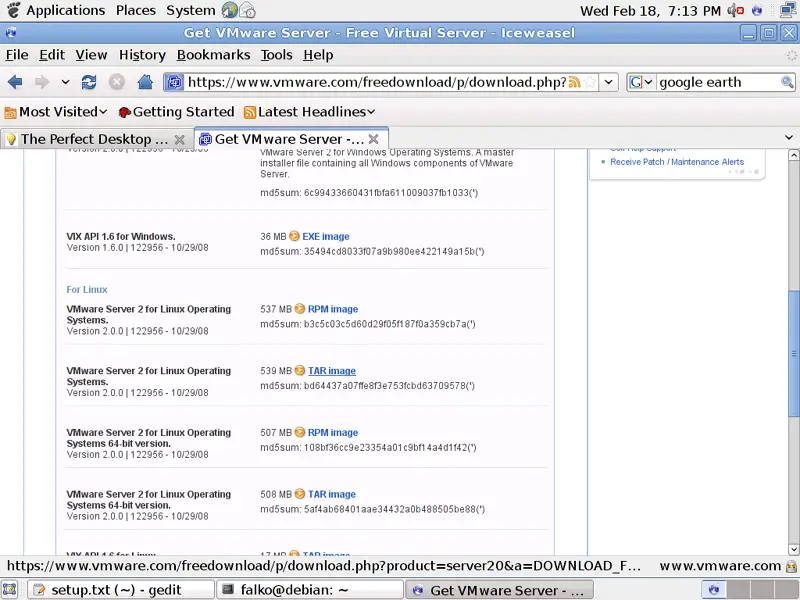The height and width of the screenshot is (600, 800).
Task: Click the Iceweasel window menu icon in titlebar
Action: [11, 33]
